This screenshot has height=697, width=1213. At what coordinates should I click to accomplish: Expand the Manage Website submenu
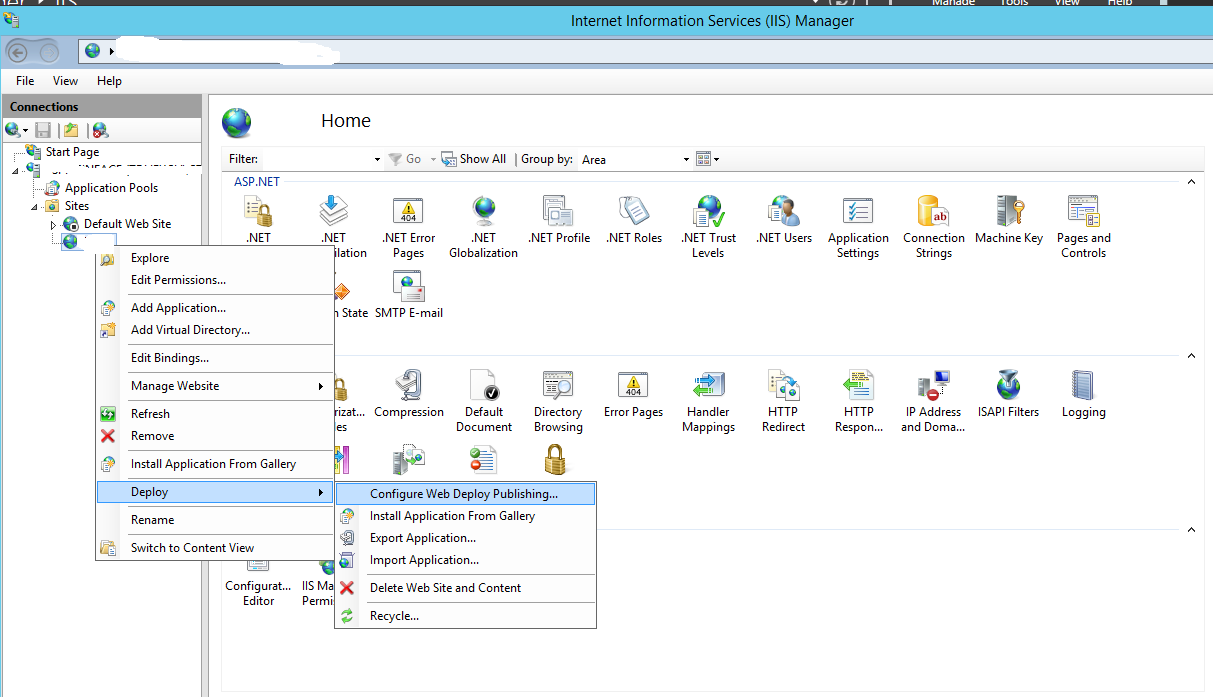click(x=215, y=386)
